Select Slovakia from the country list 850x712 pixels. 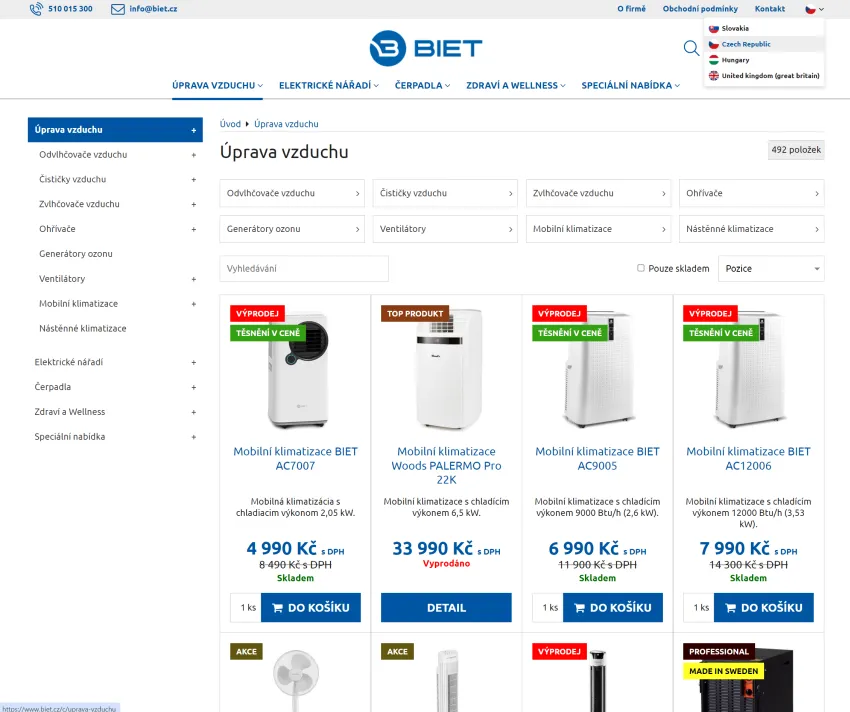[764, 28]
